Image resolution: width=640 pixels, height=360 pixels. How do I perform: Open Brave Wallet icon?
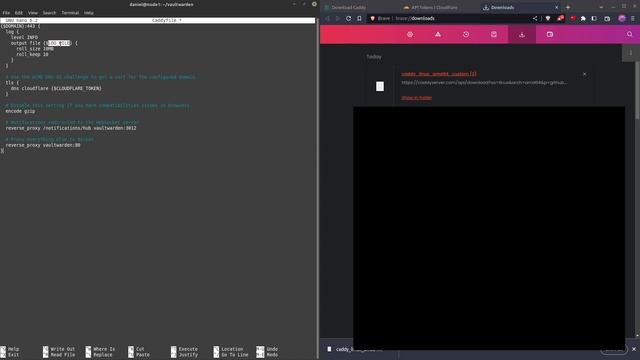click(x=607, y=18)
